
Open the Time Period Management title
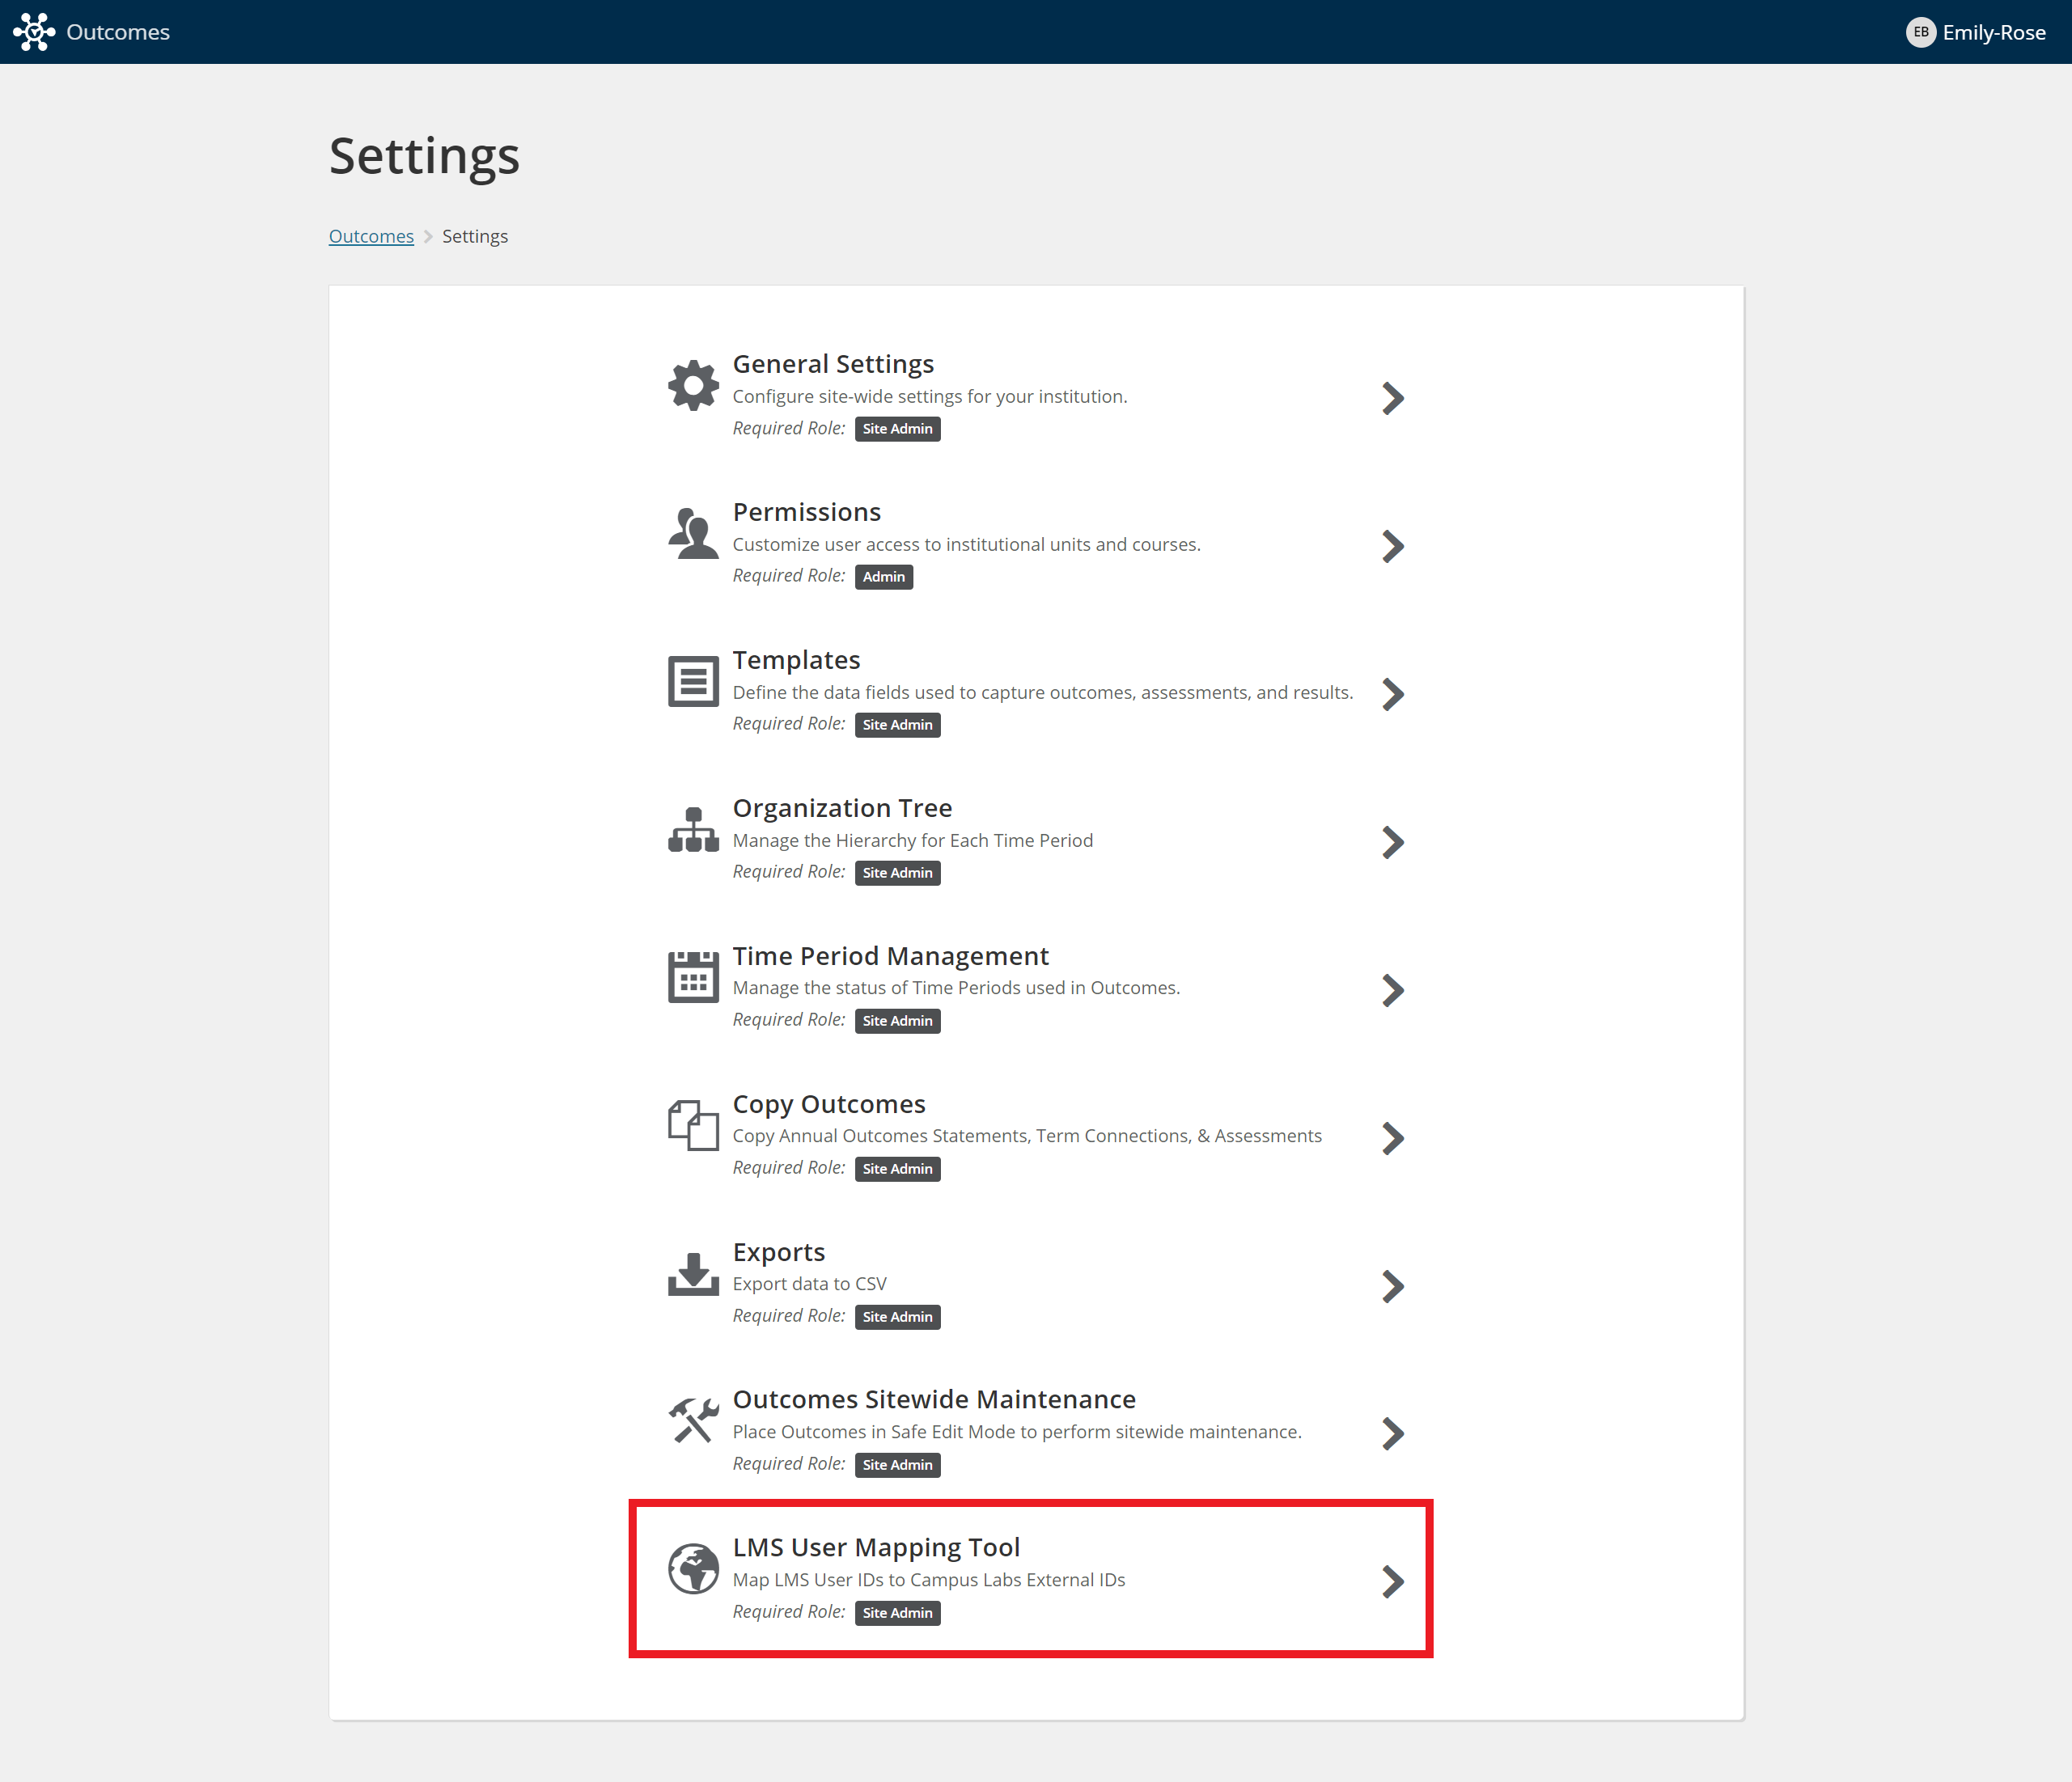[890, 956]
